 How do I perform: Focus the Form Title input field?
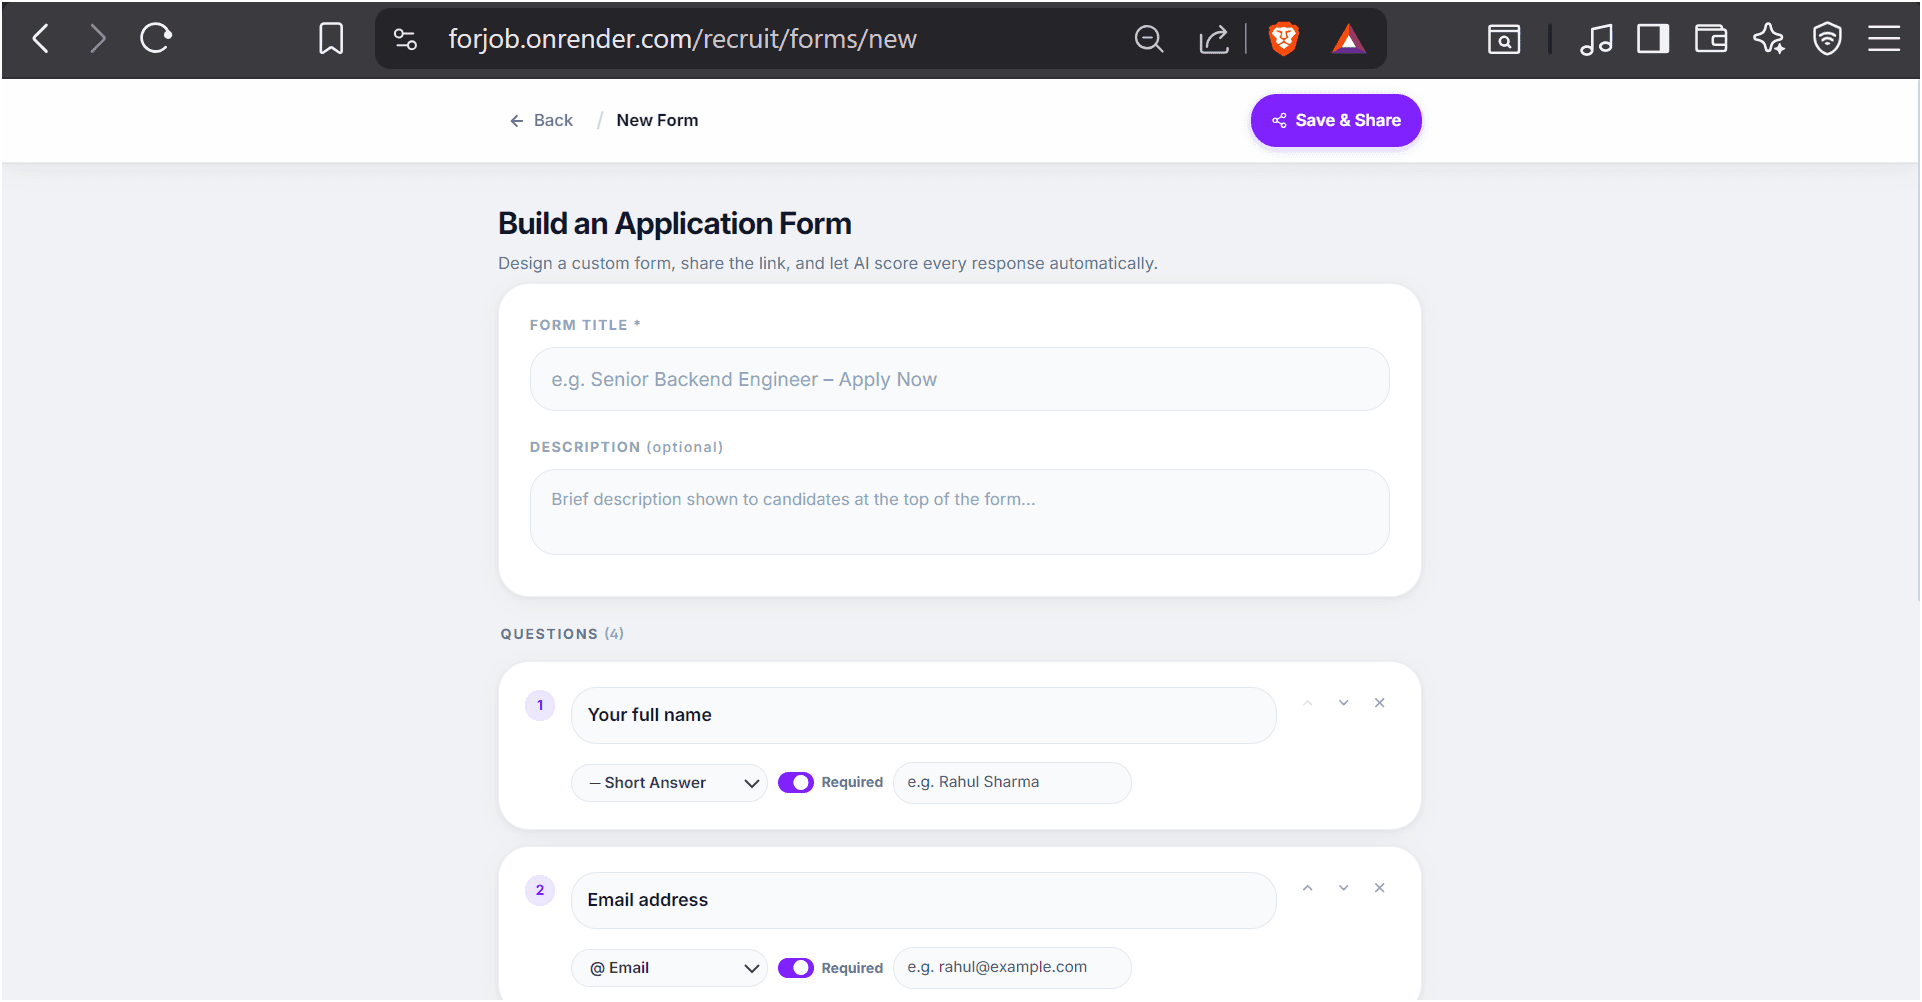point(959,379)
